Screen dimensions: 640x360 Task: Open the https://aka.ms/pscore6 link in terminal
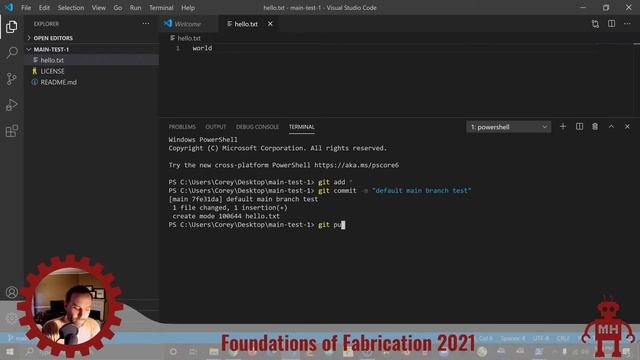356,165
